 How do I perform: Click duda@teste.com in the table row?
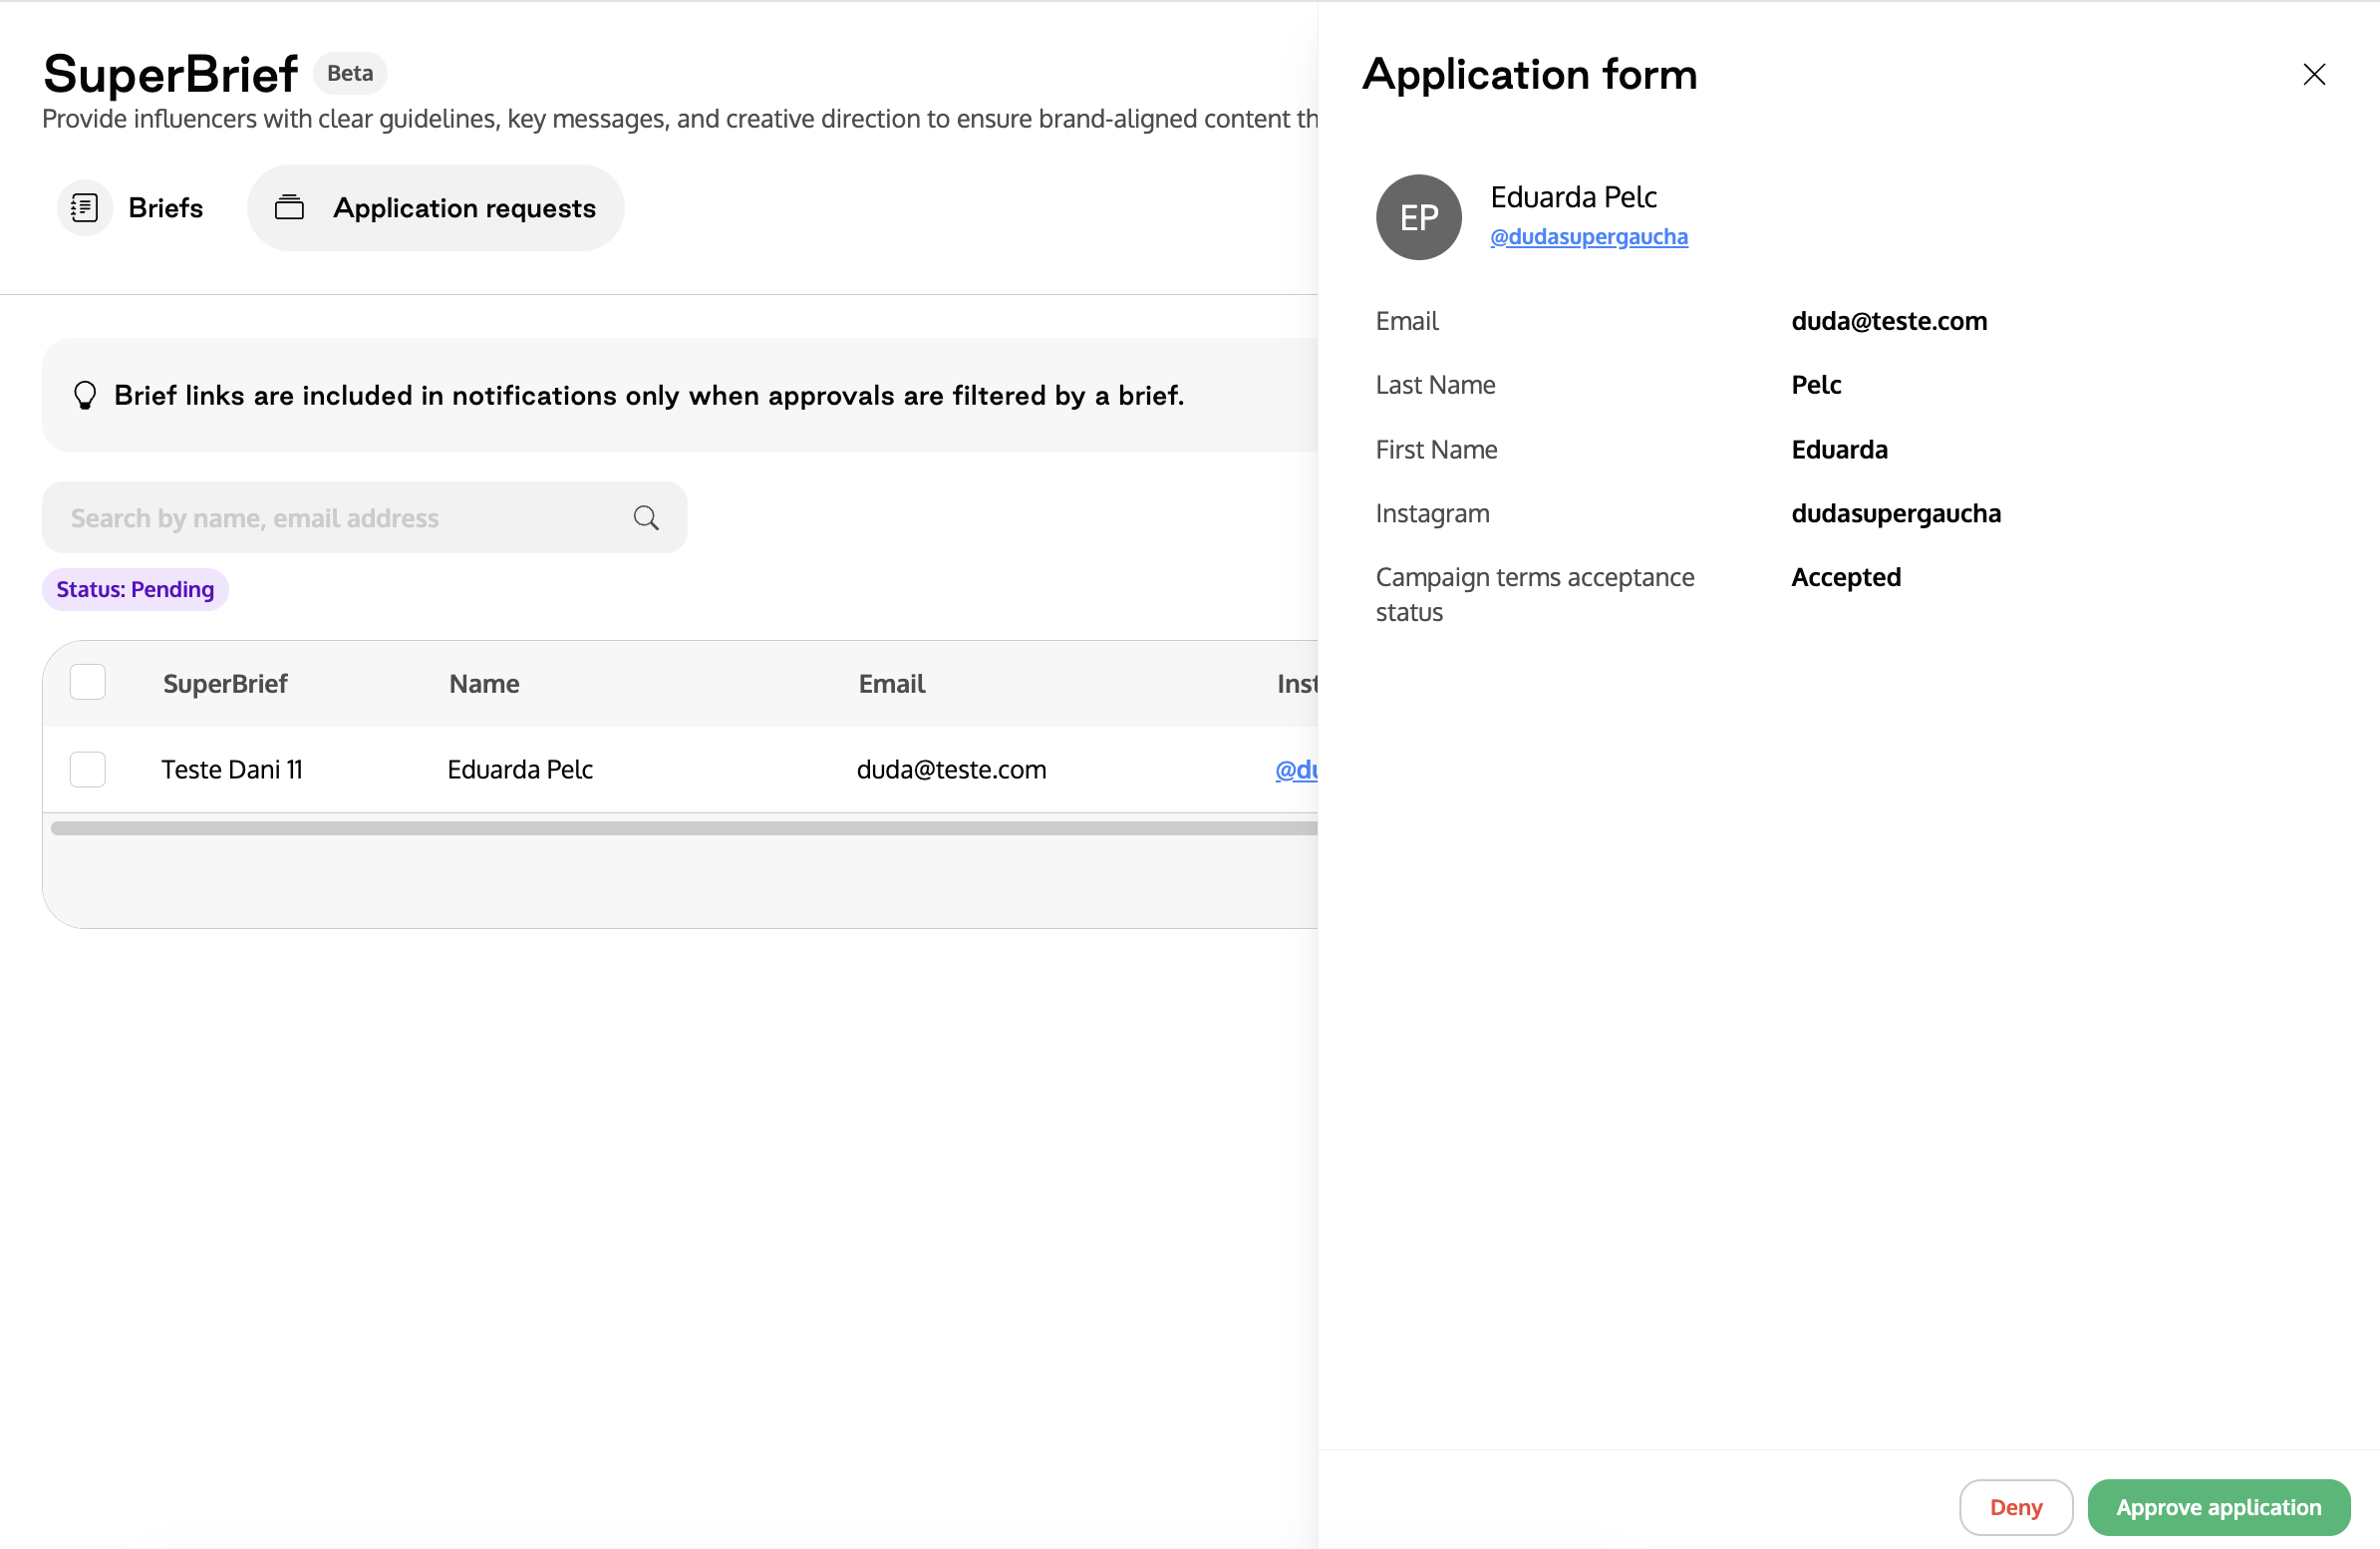coord(951,769)
